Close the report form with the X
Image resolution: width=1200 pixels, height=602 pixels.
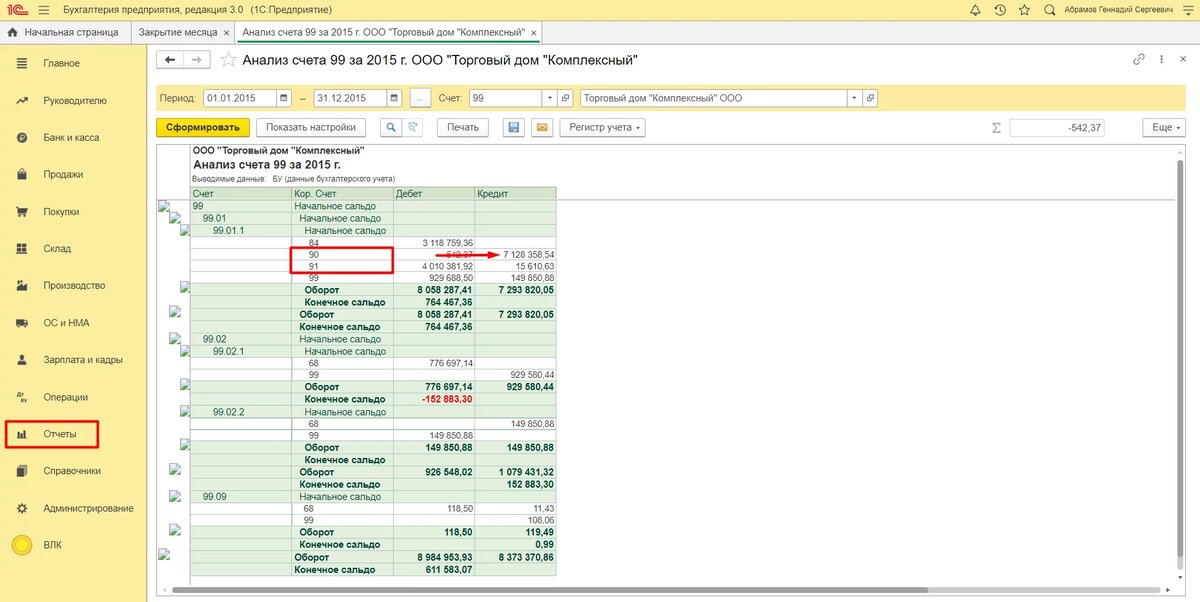1182,60
